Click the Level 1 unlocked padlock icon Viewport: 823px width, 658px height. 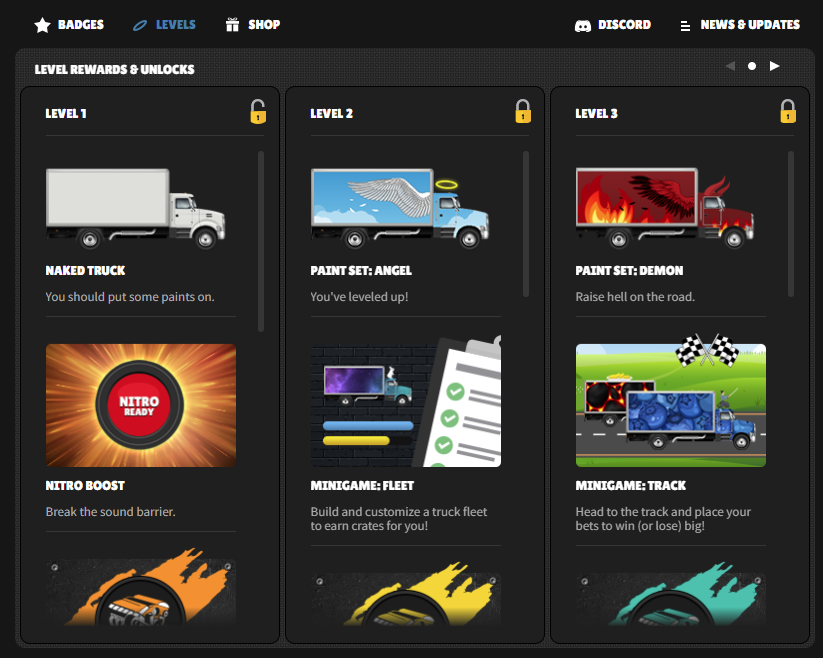coord(258,111)
